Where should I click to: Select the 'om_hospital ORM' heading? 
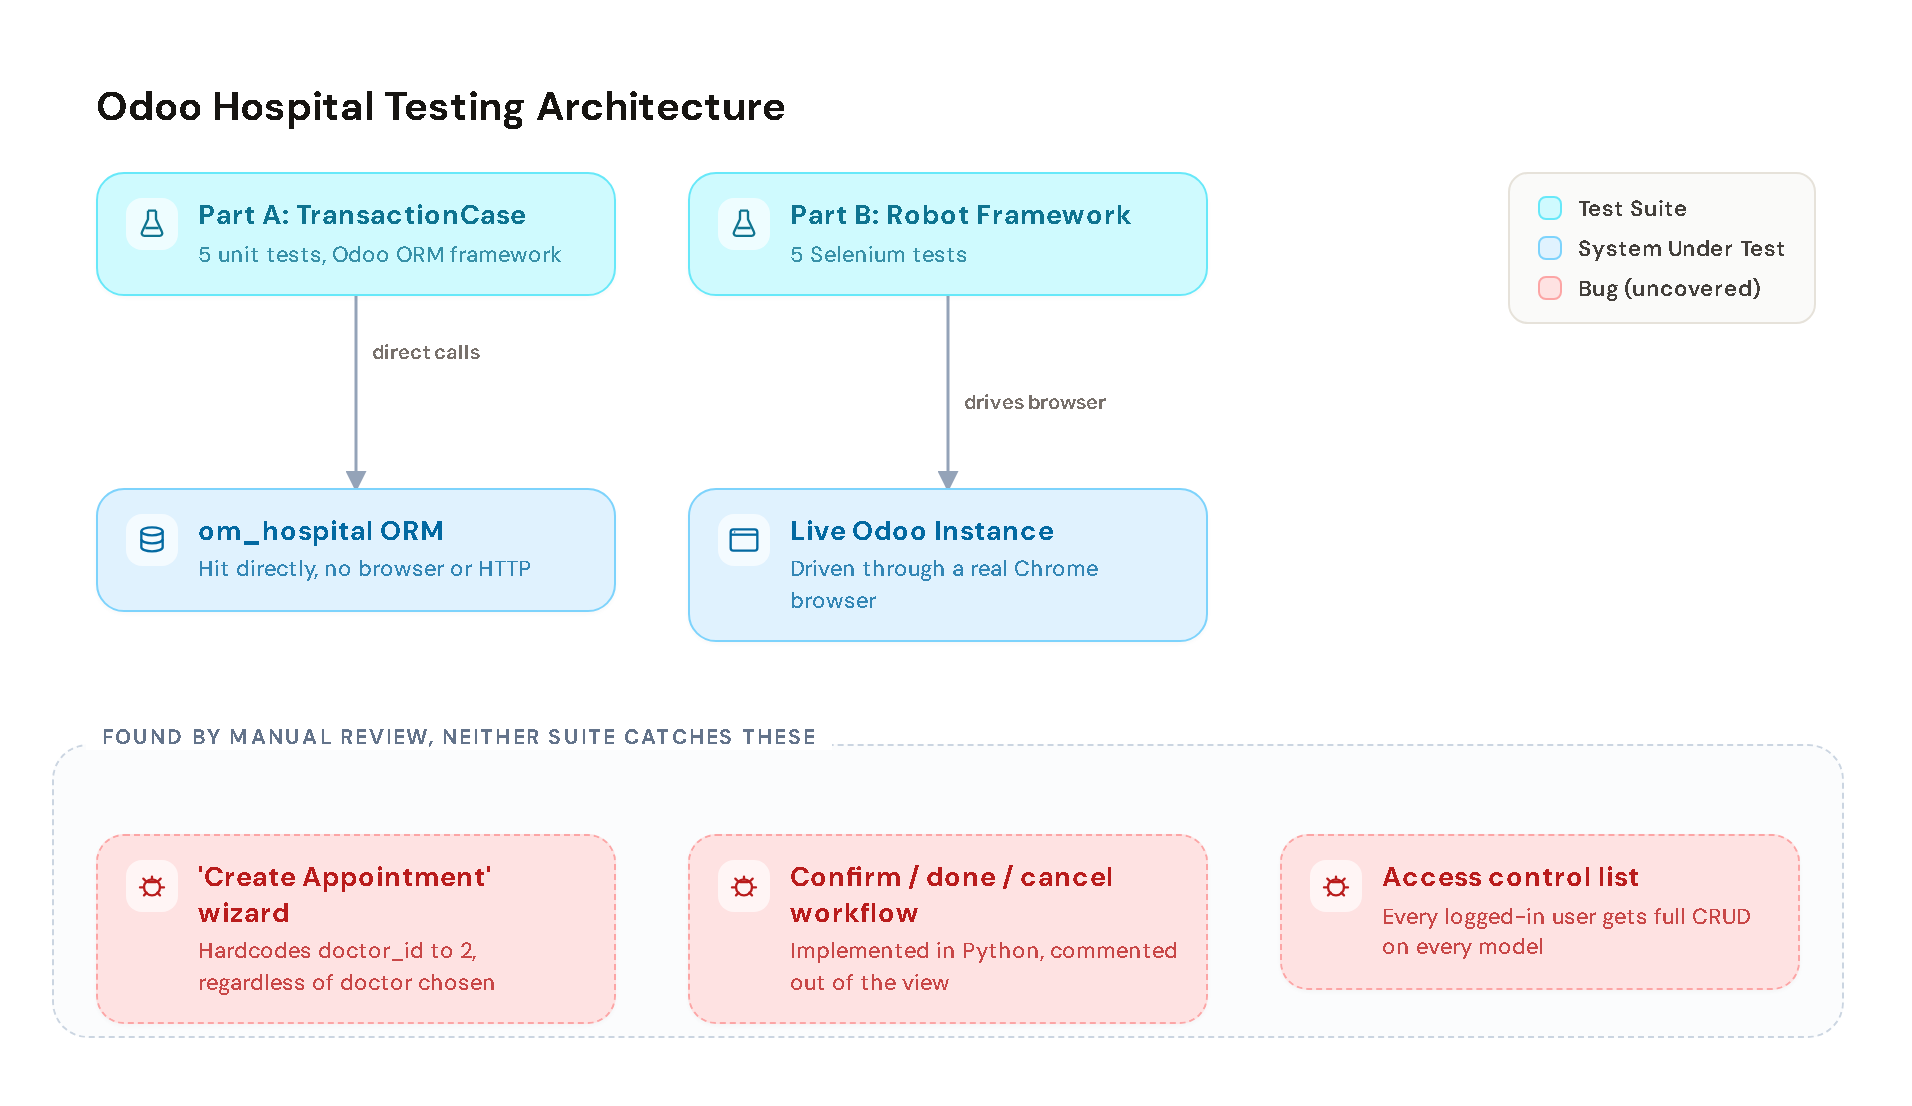321,531
